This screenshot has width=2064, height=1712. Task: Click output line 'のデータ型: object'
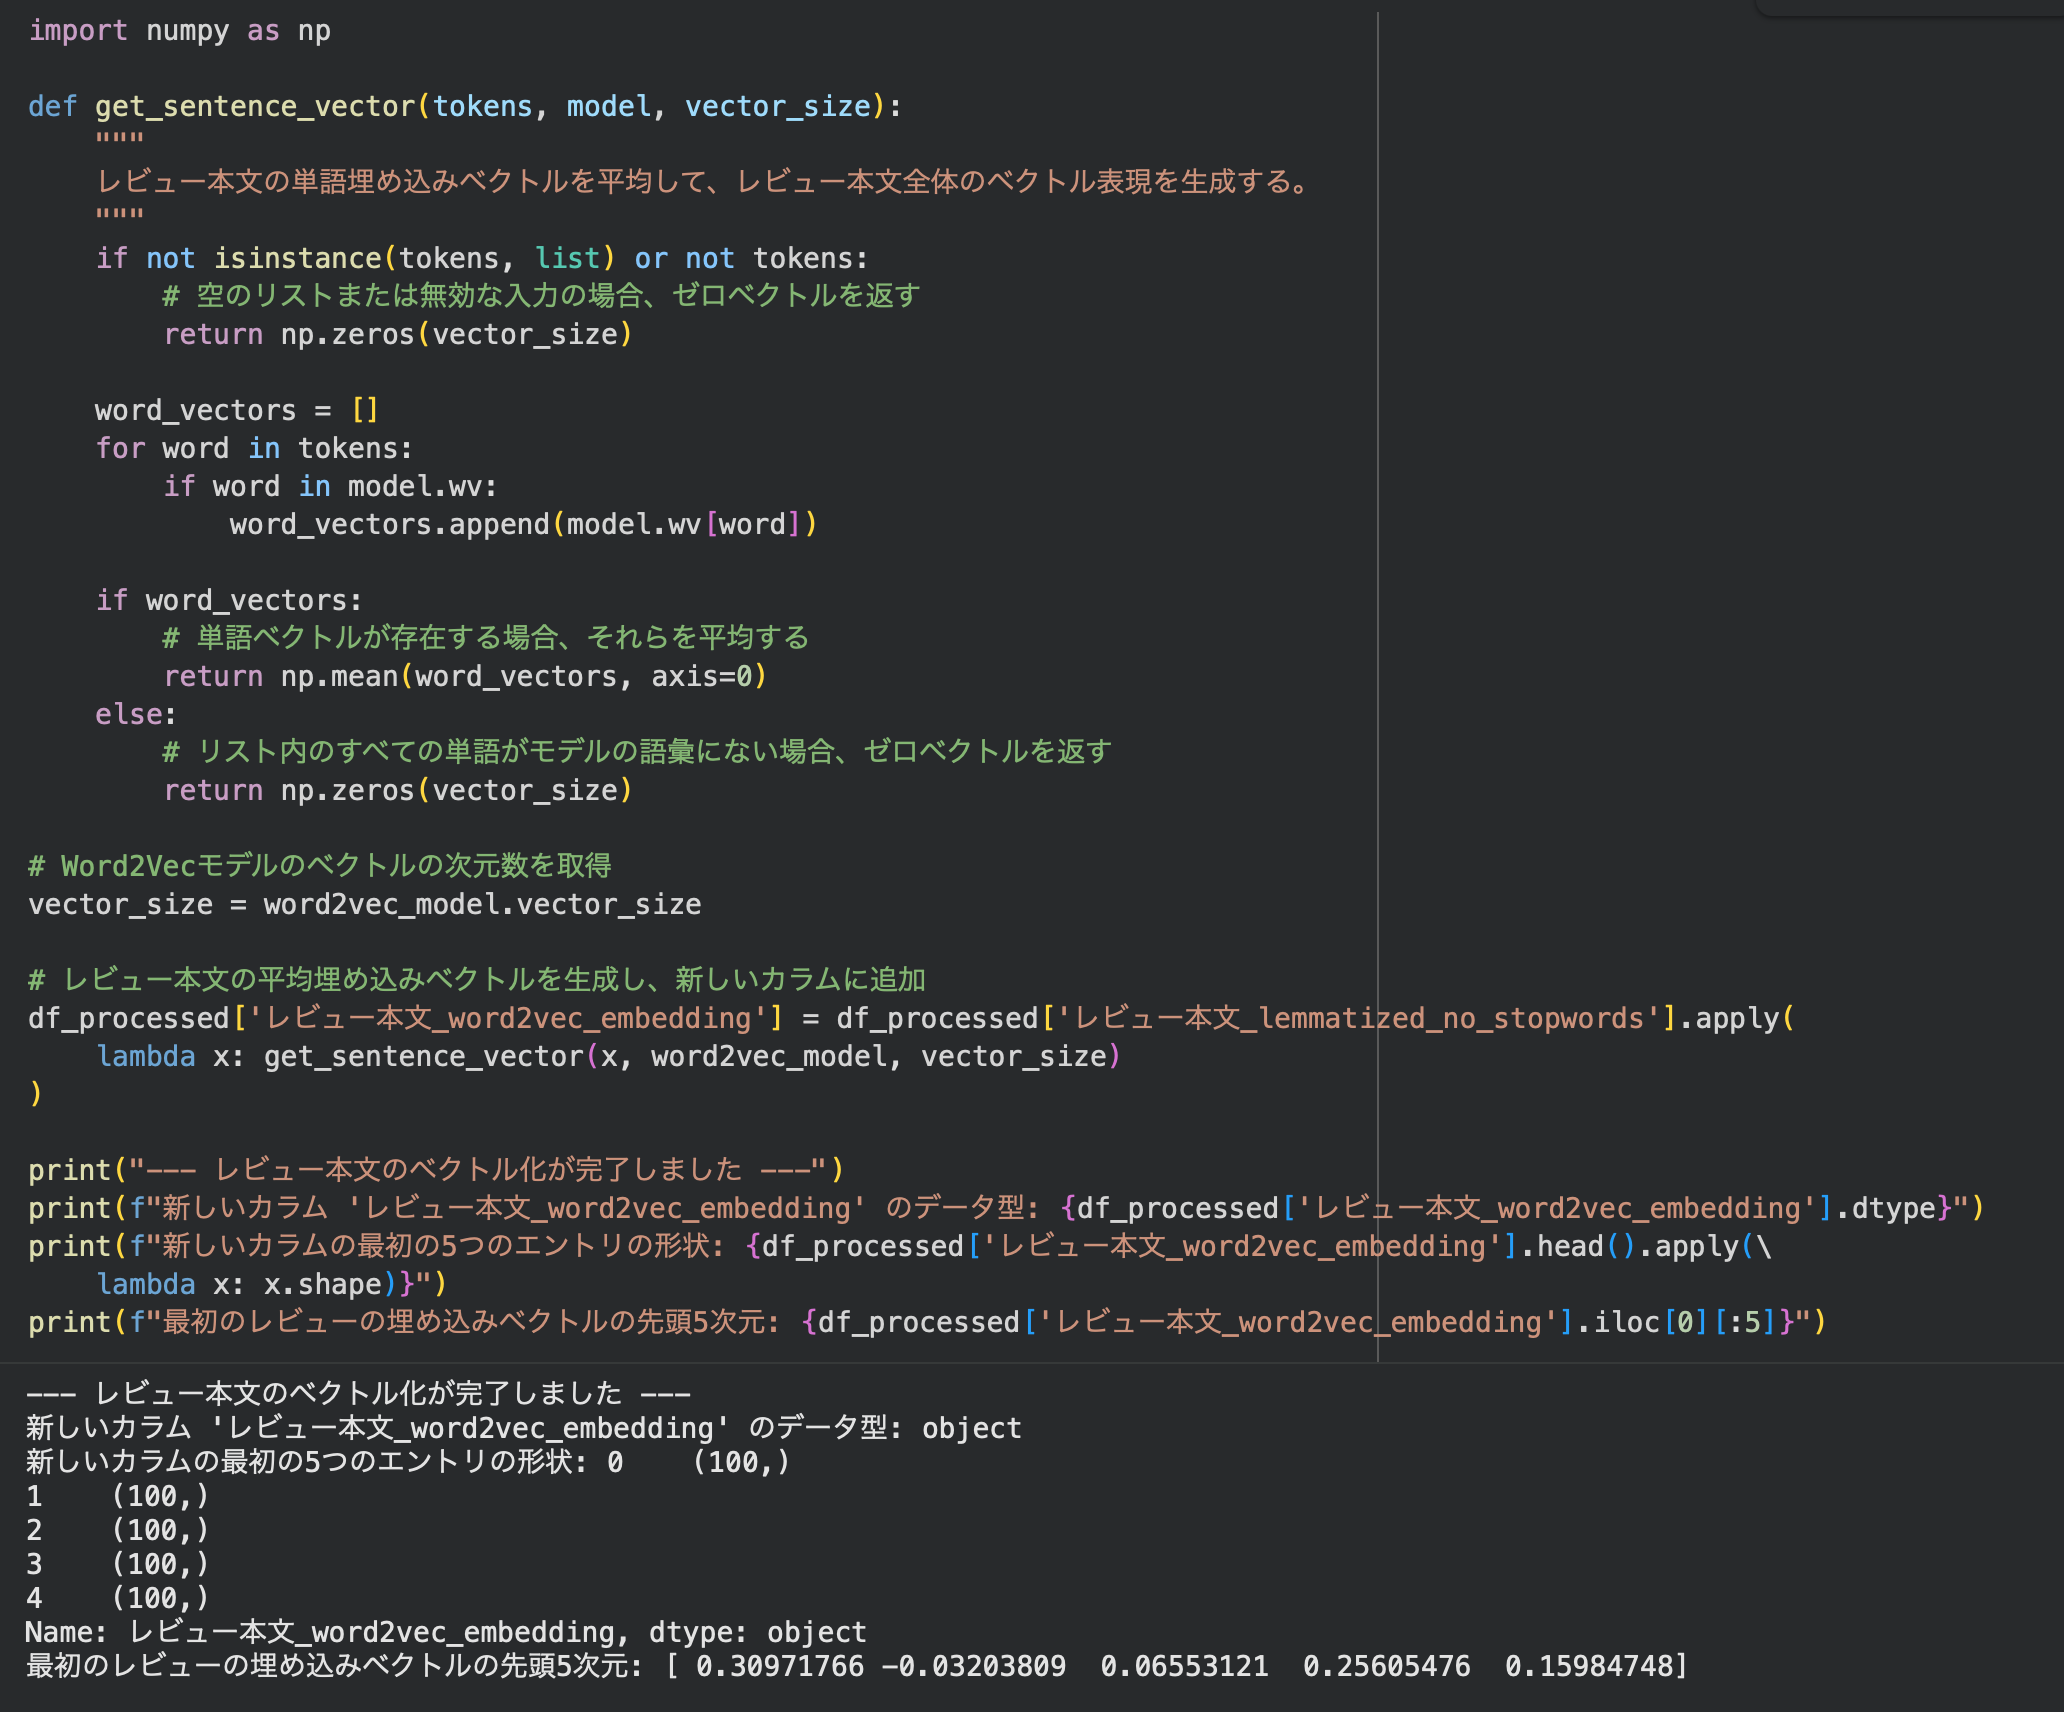click(x=885, y=1429)
